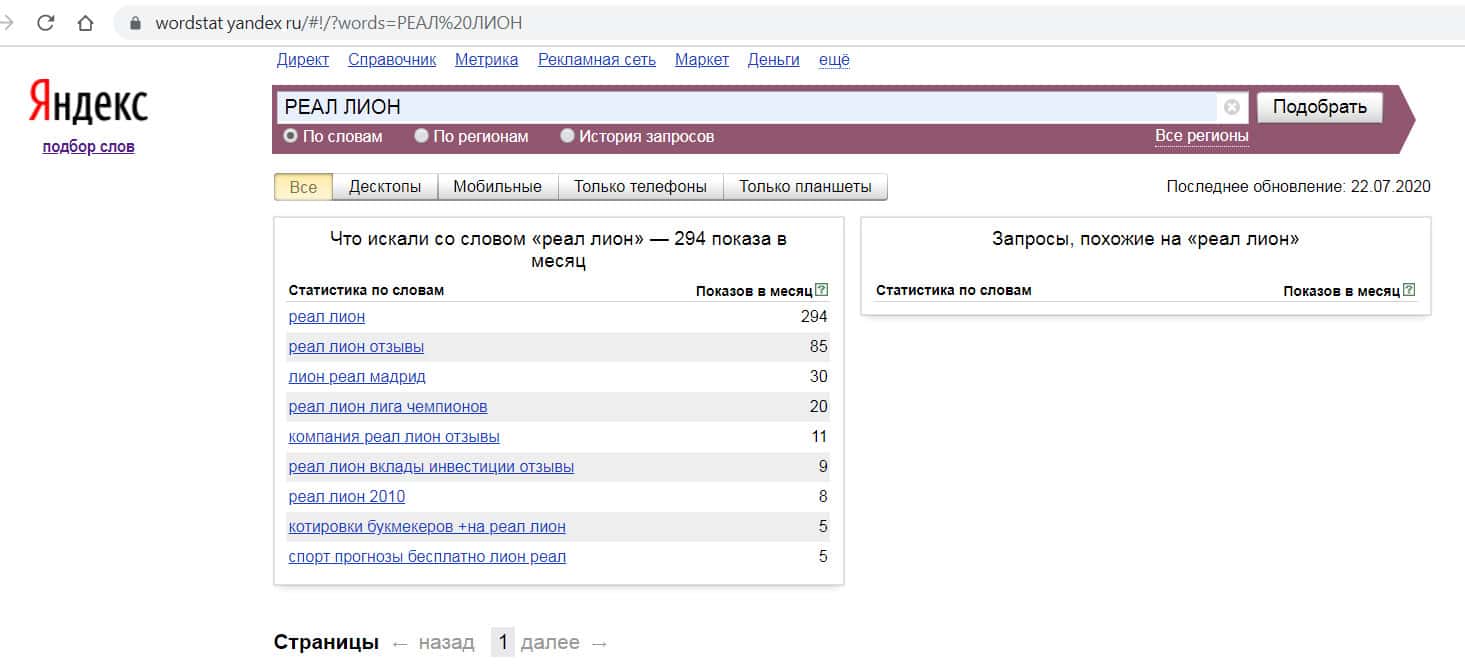Click the browser reload icon
Viewport: 1465px width, 672px height.
click(47, 22)
